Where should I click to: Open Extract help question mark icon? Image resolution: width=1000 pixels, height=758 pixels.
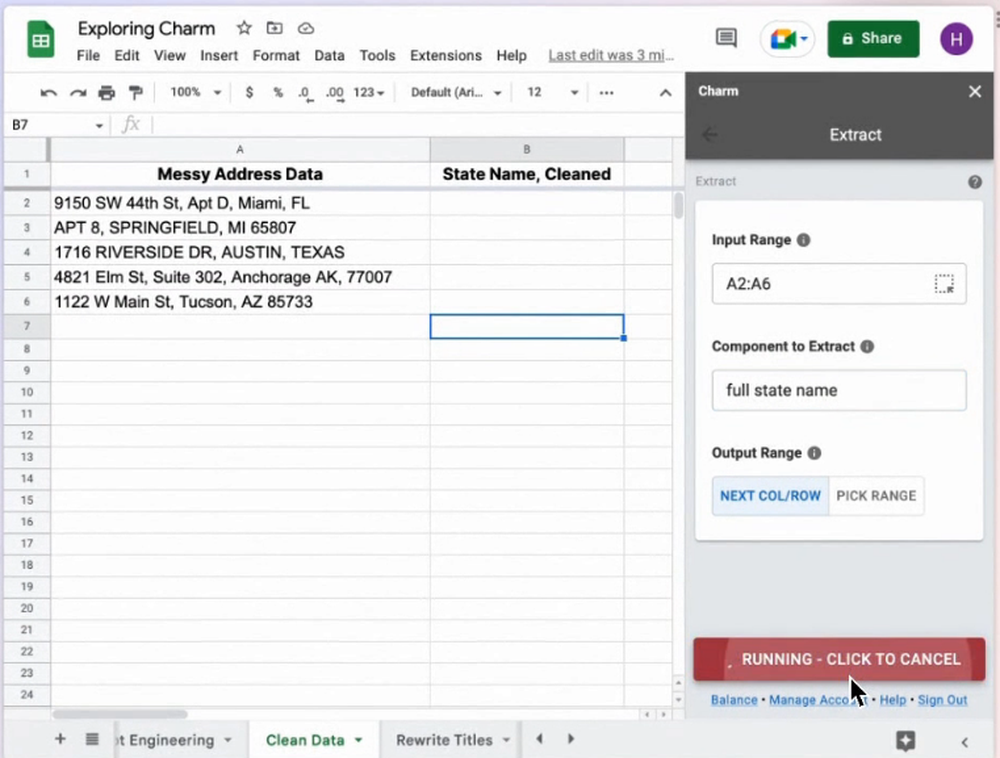(974, 182)
